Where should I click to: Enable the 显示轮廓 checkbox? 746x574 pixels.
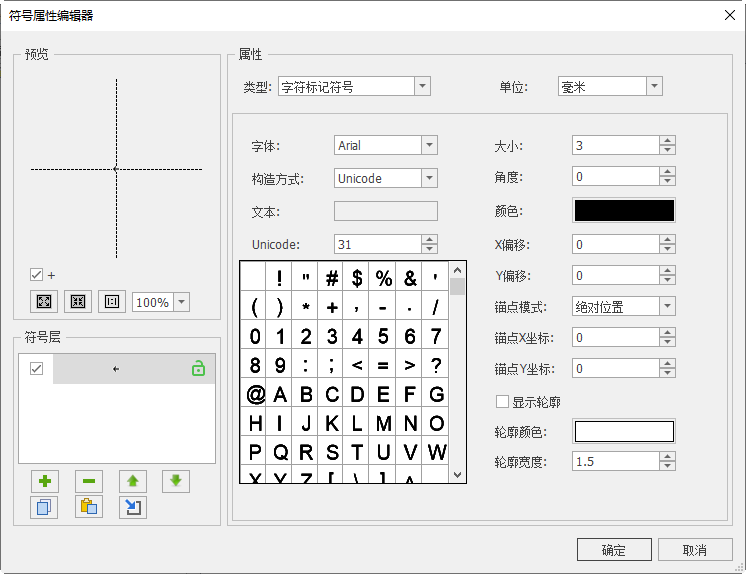point(503,402)
